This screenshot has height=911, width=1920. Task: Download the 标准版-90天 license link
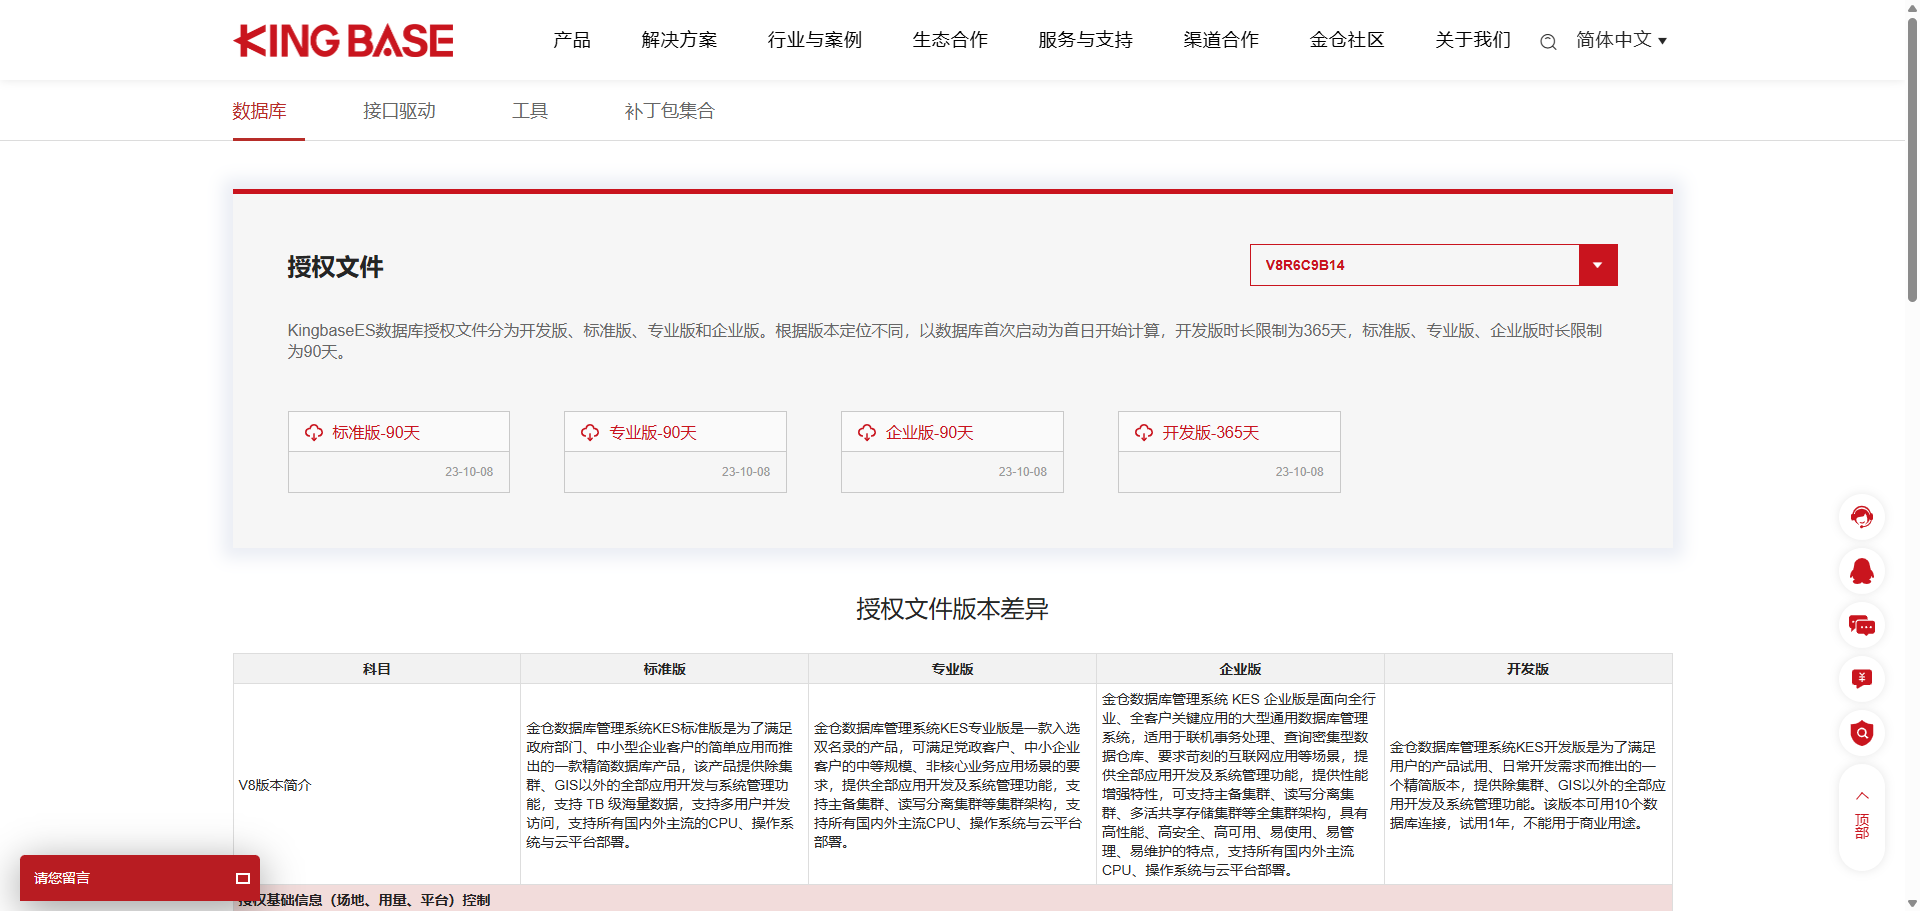[376, 432]
